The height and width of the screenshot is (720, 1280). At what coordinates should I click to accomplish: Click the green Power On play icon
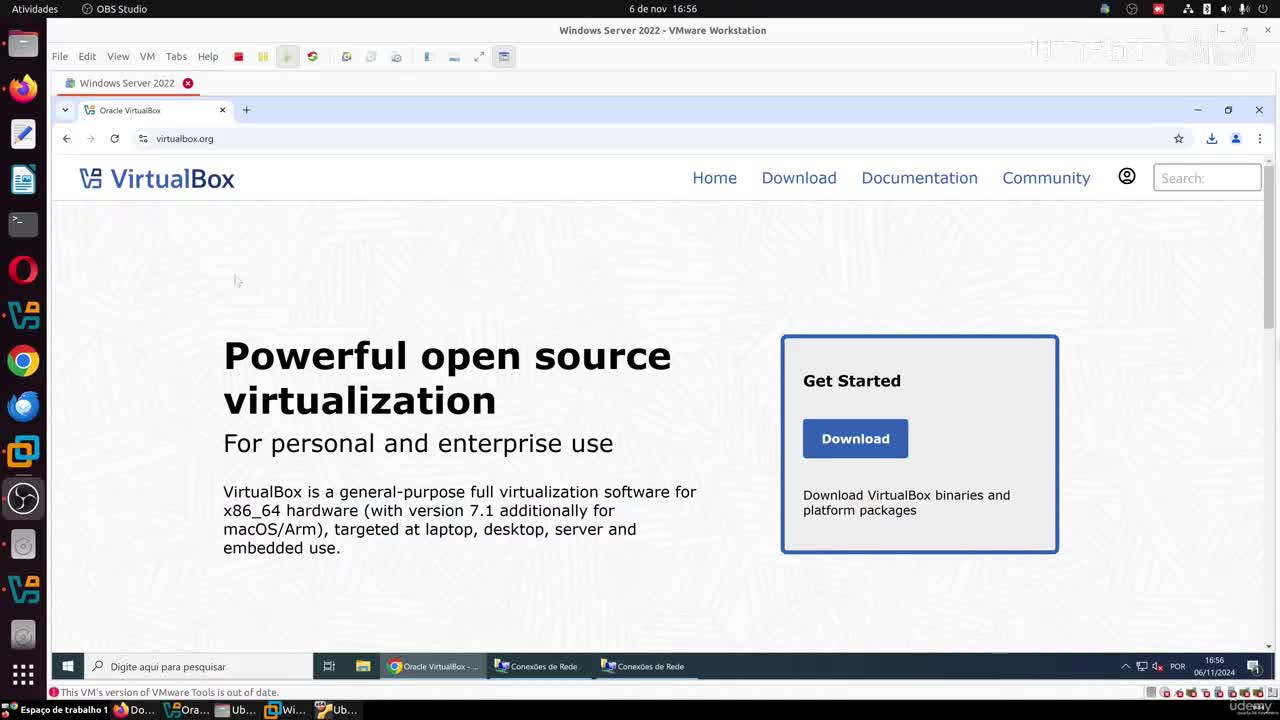click(287, 57)
